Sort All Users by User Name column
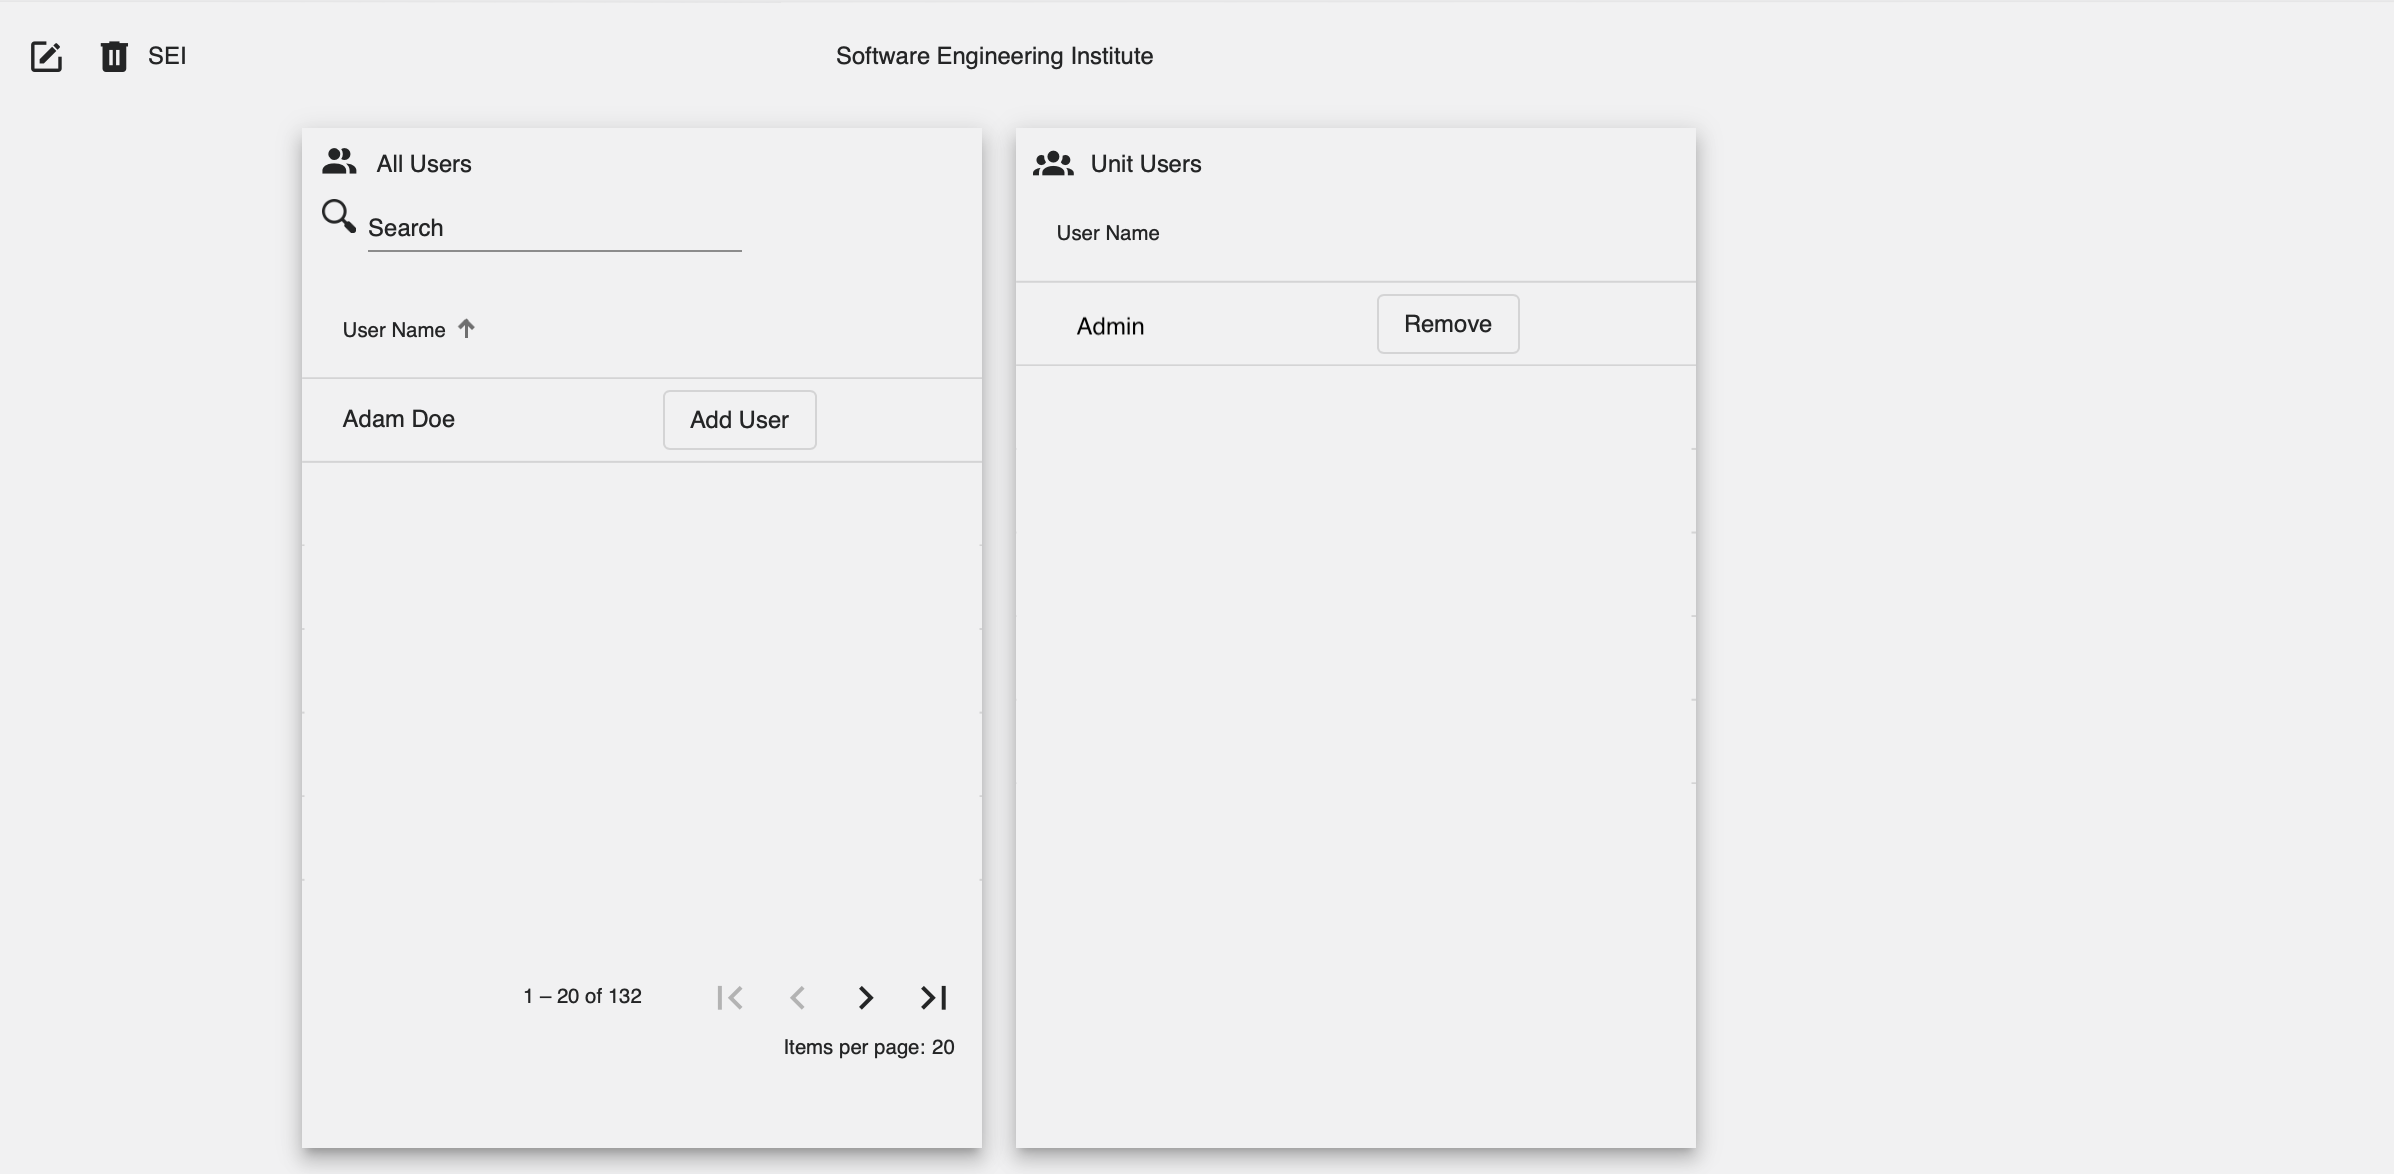 pyautogui.click(x=394, y=329)
